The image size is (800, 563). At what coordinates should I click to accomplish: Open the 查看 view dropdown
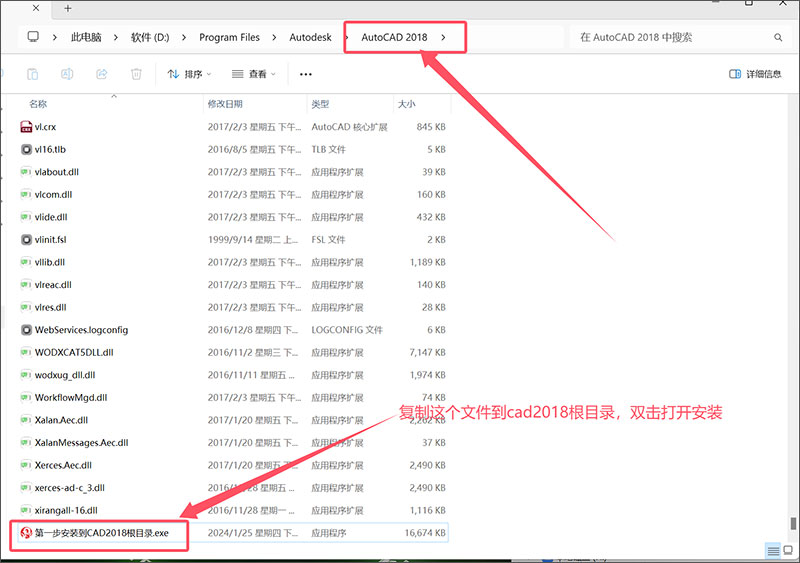(x=254, y=74)
